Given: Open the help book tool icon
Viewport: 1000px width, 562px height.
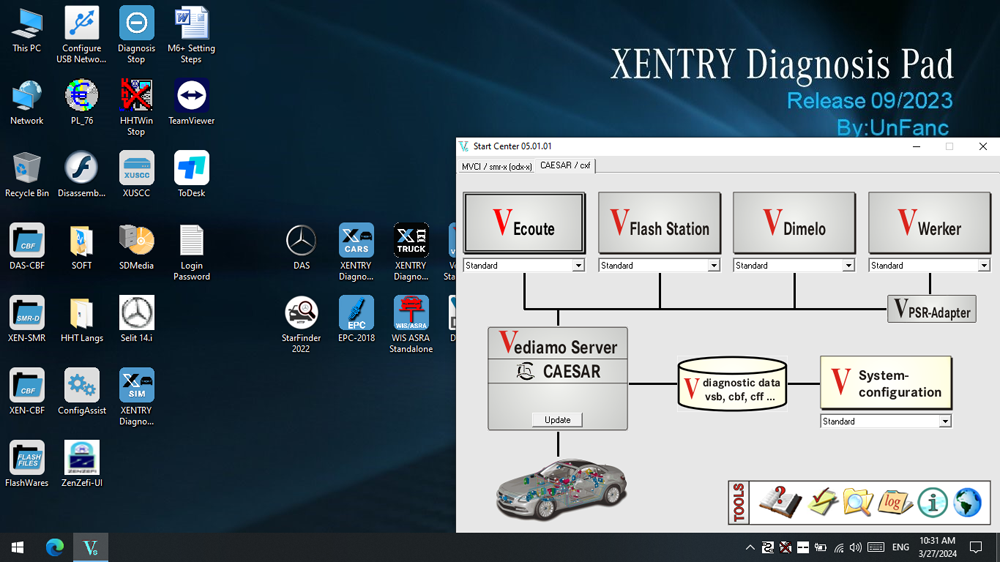Looking at the screenshot, I should (x=779, y=502).
